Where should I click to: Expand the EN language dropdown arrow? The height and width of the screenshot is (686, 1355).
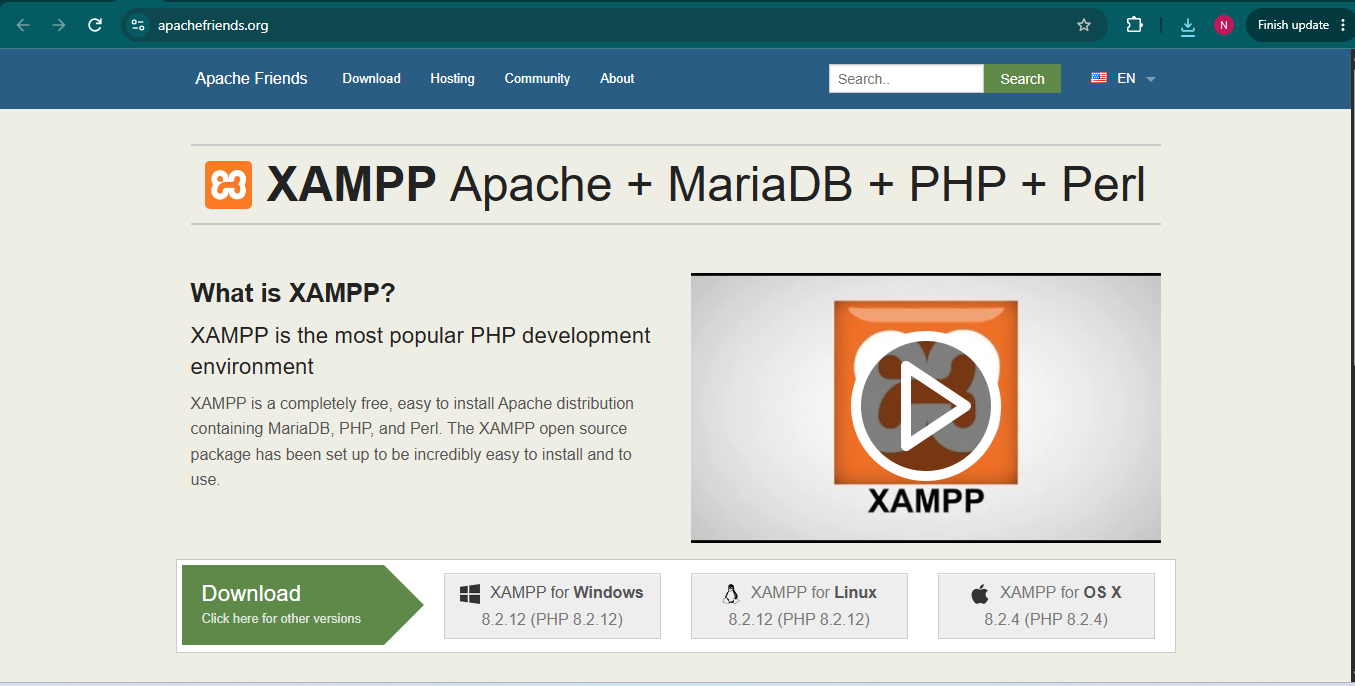pyautogui.click(x=1150, y=79)
